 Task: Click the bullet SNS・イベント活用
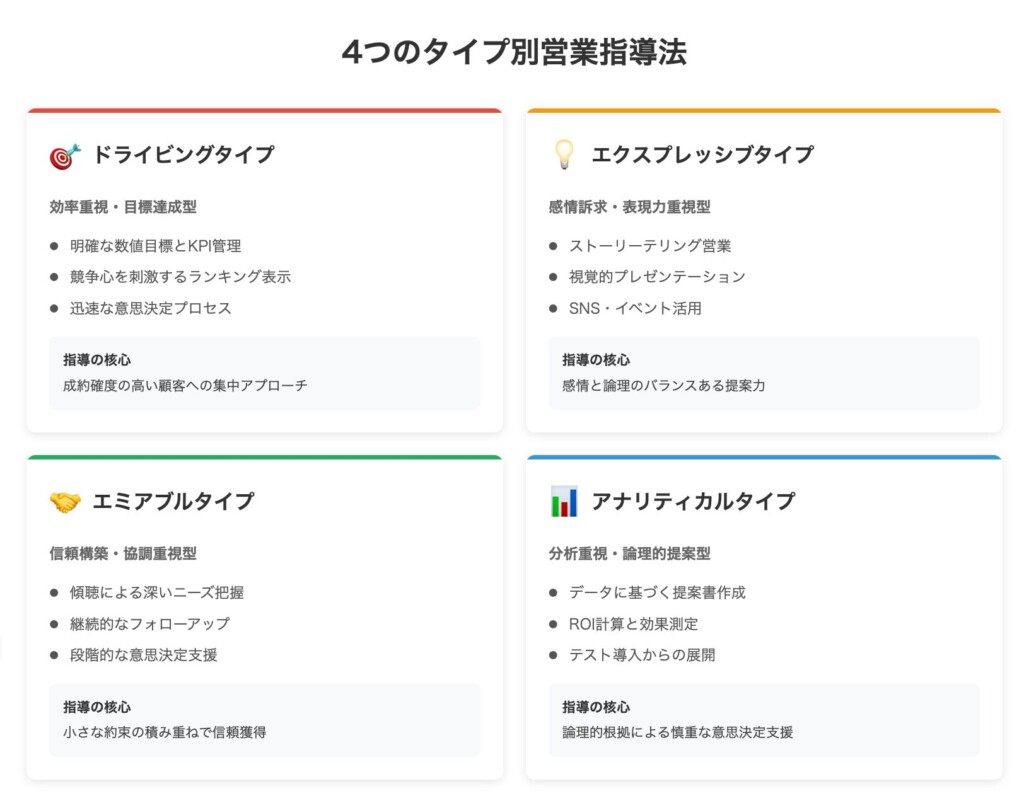point(635,308)
